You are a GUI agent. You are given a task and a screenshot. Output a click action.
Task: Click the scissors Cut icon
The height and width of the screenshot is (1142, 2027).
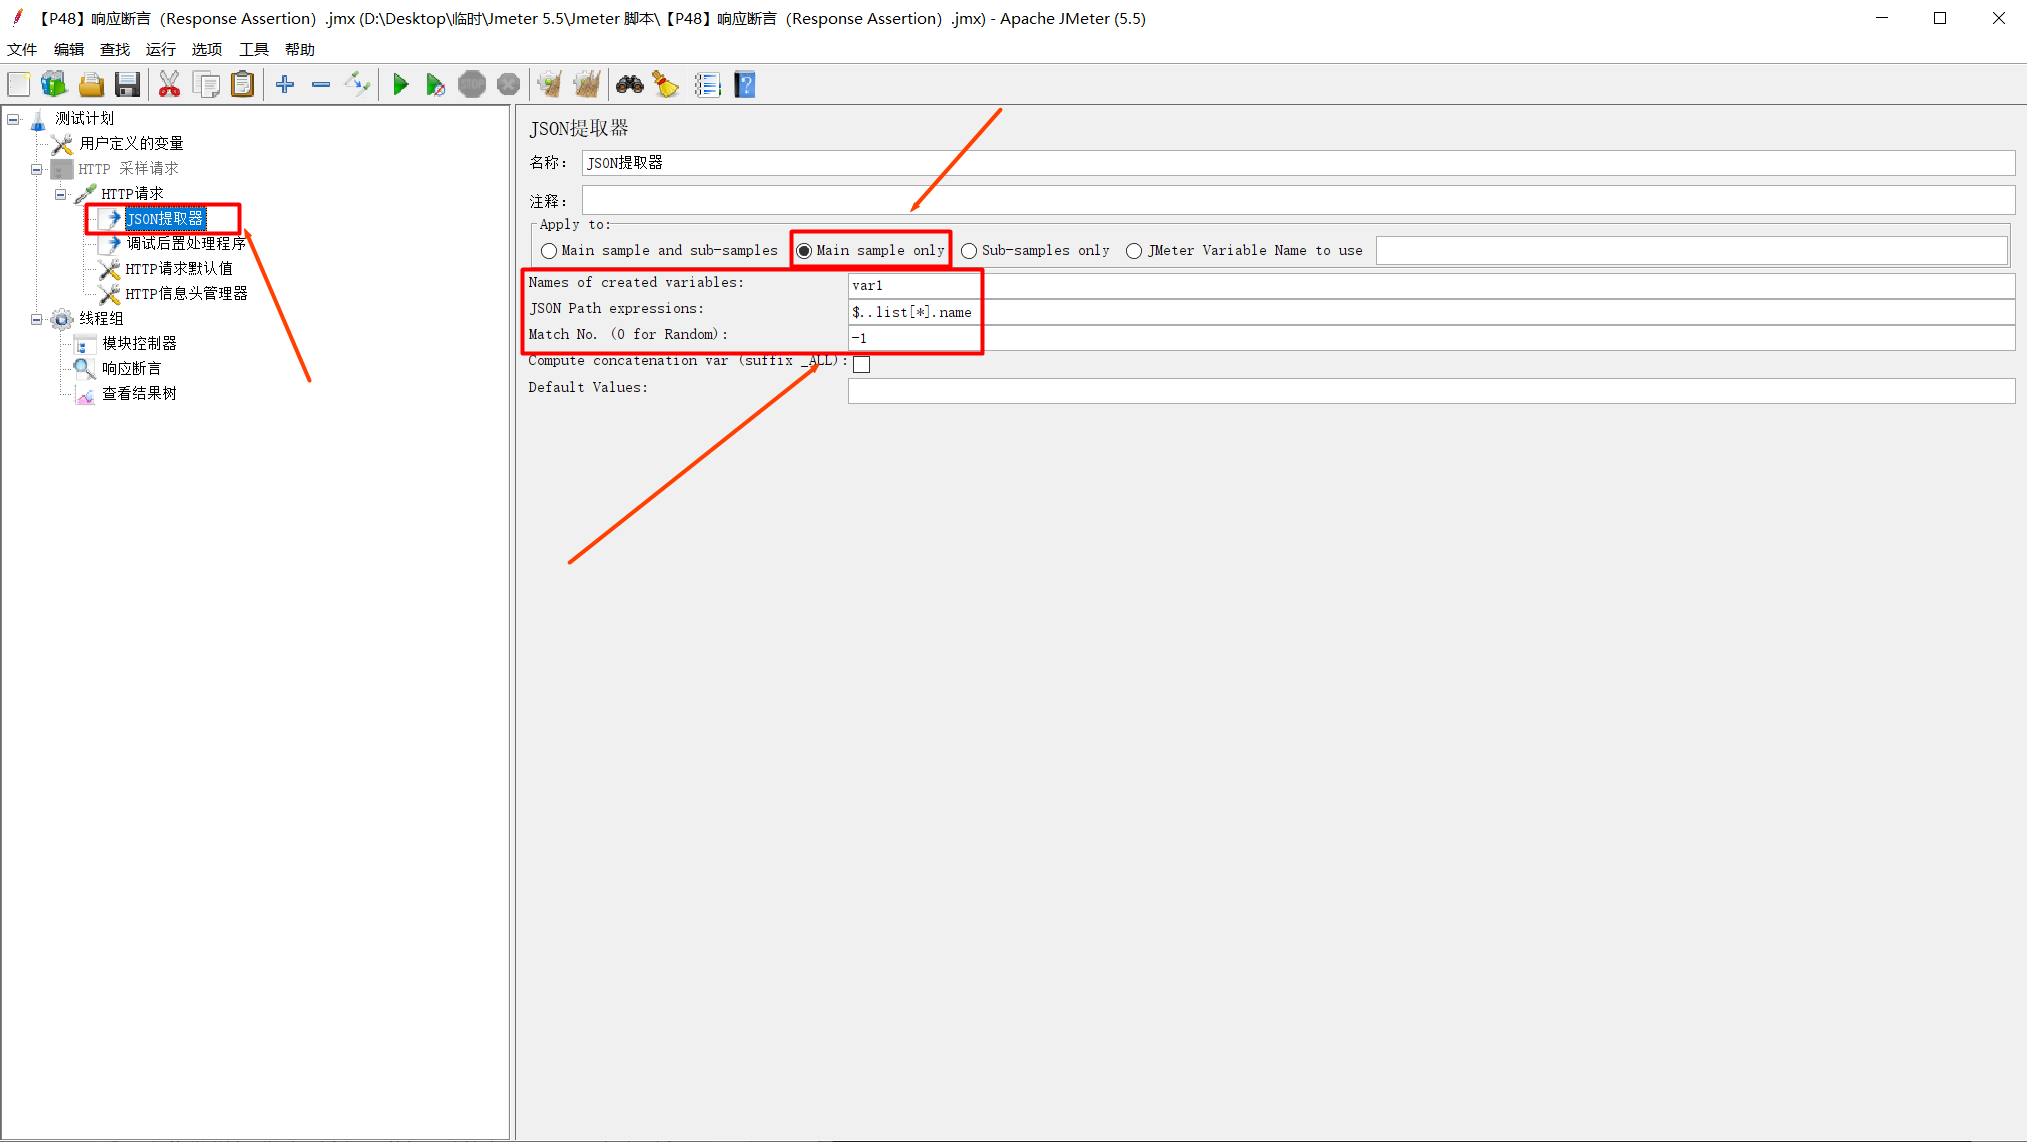pyautogui.click(x=169, y=85)
